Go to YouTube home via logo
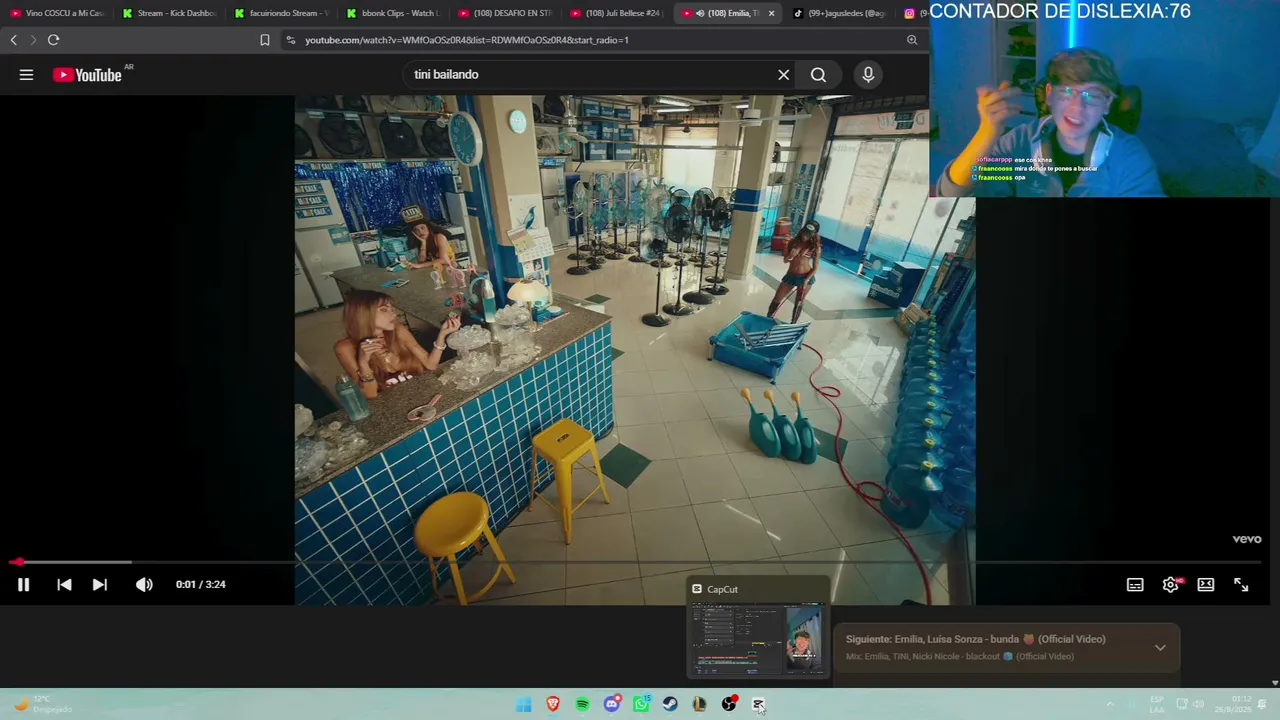Viewport: 1280px width, 720px height. [x=87, y=75]
